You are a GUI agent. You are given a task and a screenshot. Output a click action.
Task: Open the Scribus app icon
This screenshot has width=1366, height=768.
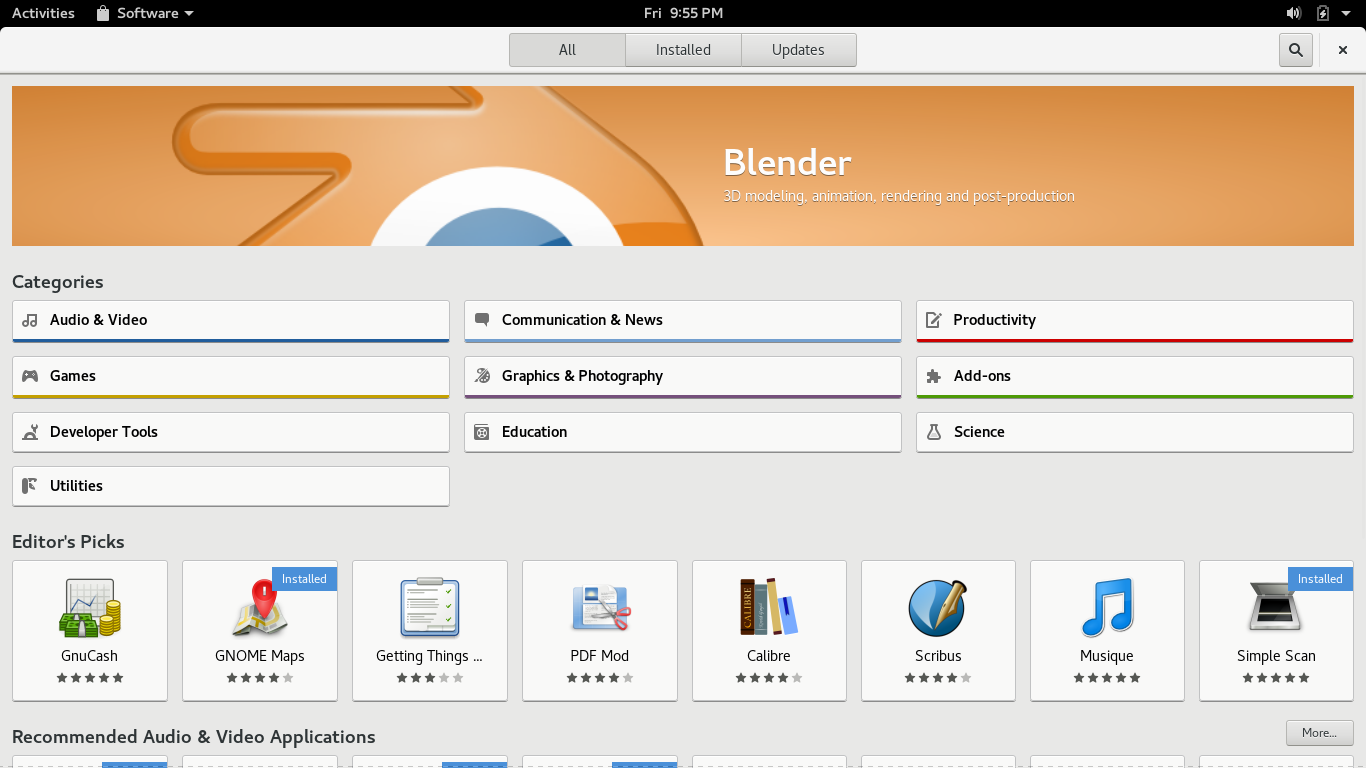pyautogui.click(x=938, y=608)
